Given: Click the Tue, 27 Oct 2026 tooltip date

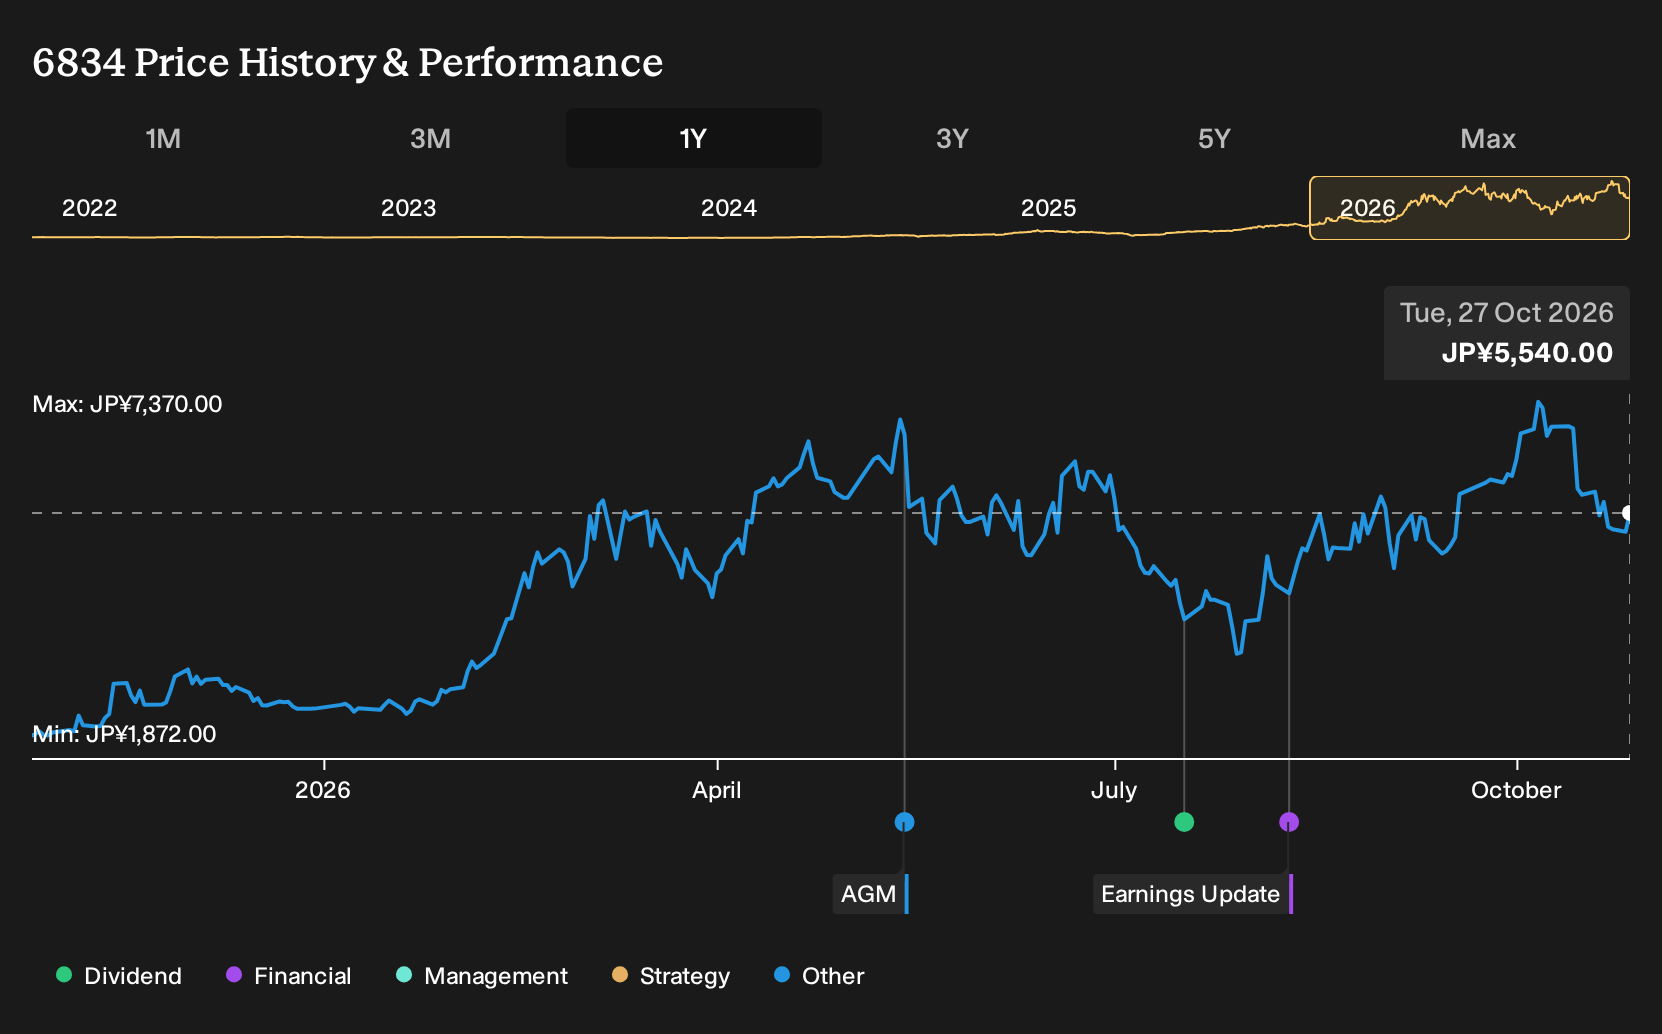Looking at the screenshot, I should (x=1506, y=313).
